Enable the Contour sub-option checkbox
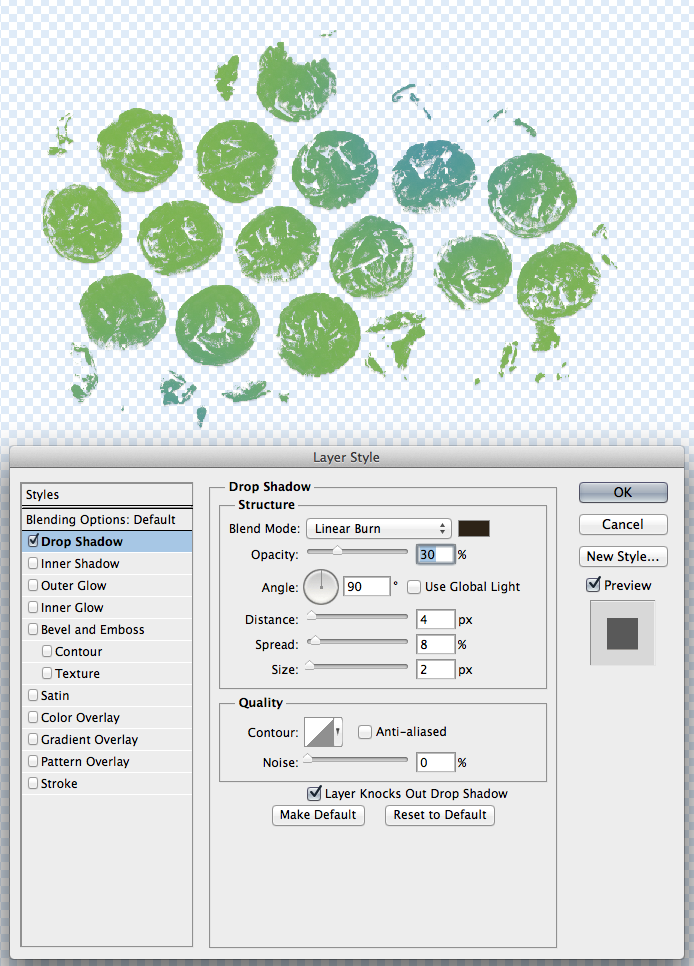This screenshot has height=966, width=694. pyautogui.click(x=47, y=651)
